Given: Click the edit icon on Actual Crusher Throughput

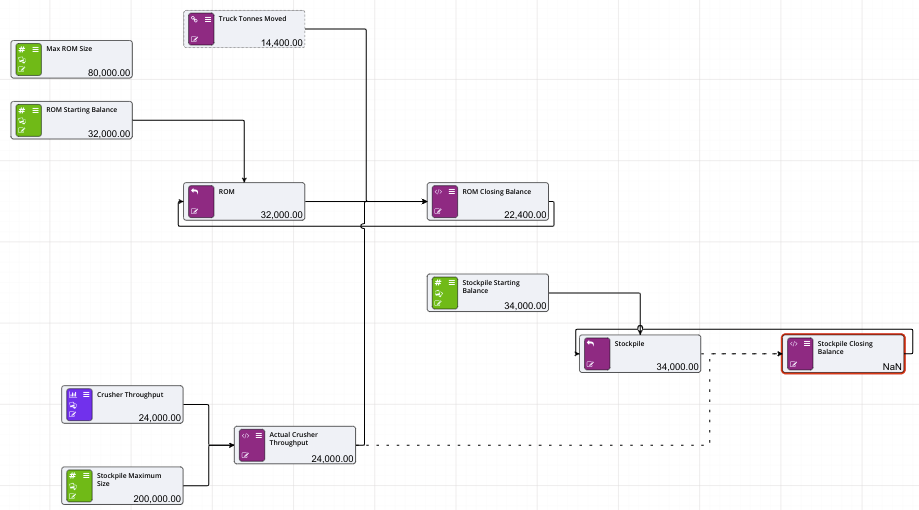Looking at the screenshot, I should pos(245,455).
